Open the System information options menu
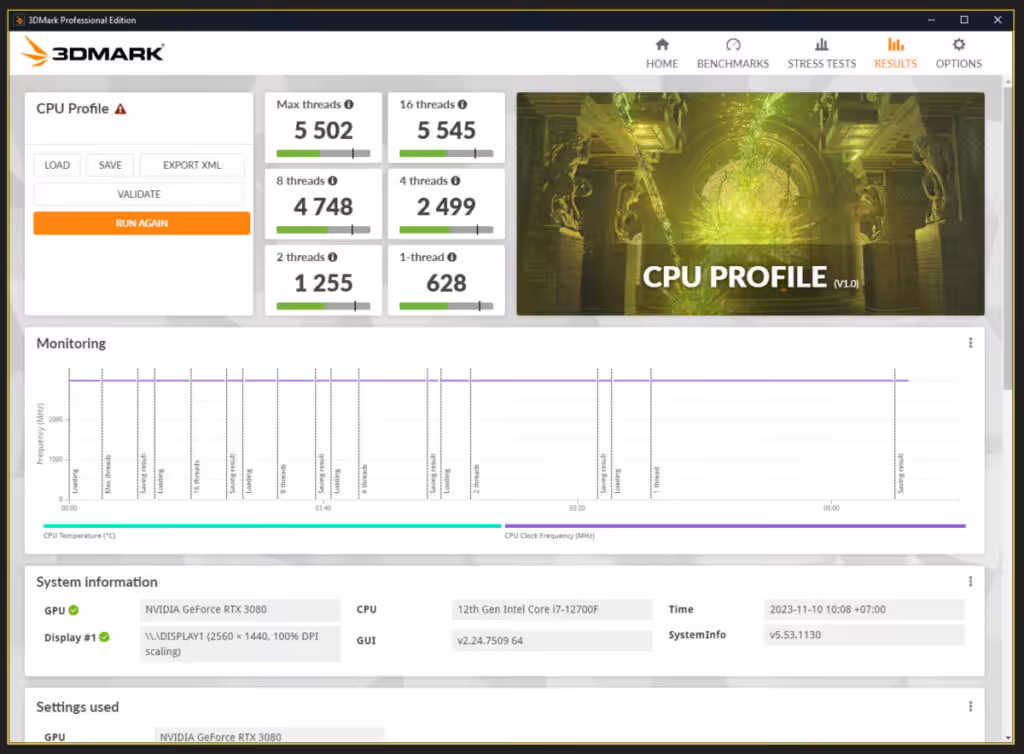Screen dimensions: 1024x754 970,582
